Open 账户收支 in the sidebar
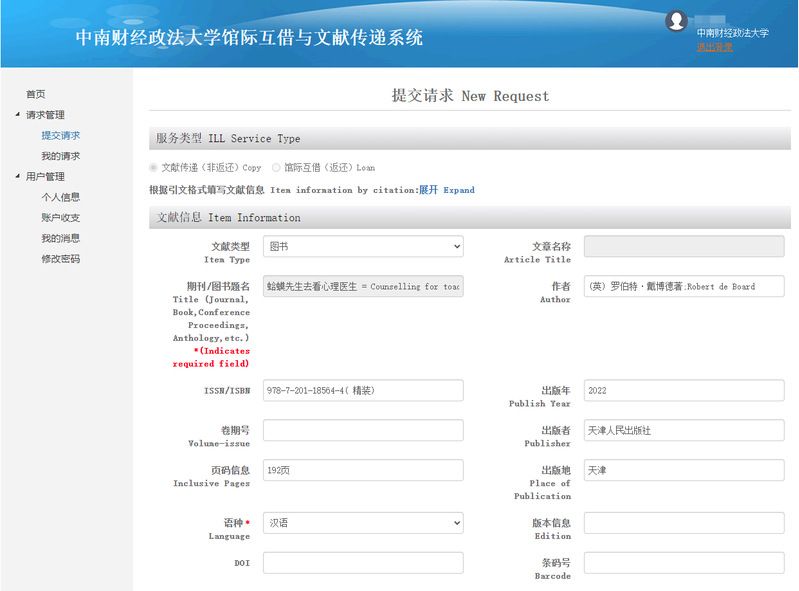Screen dimensions: 799x591 coord(60,218)
